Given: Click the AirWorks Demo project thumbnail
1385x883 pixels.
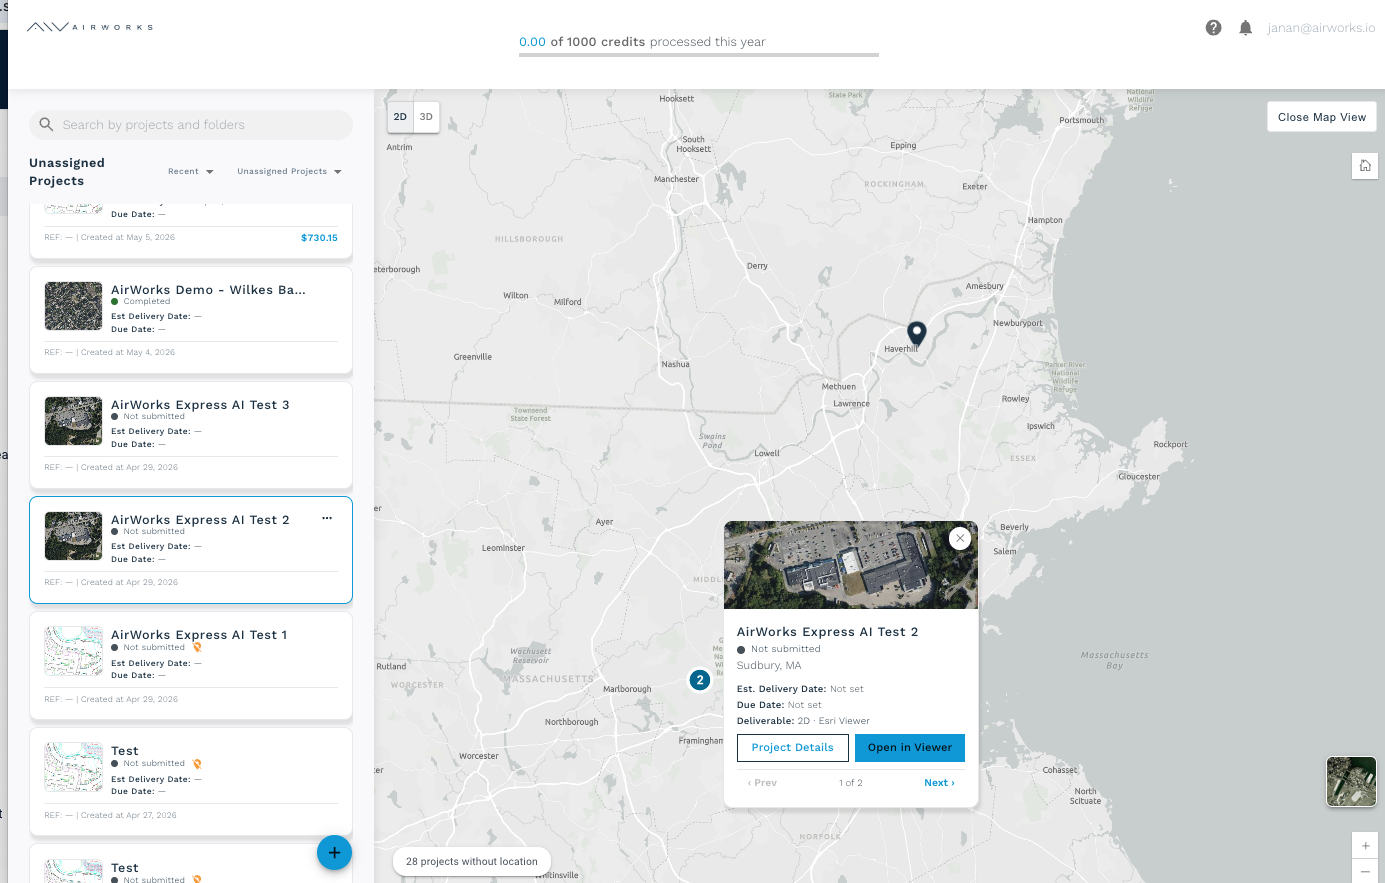Looking at the screenshot, I should click(x=74, y=306).
